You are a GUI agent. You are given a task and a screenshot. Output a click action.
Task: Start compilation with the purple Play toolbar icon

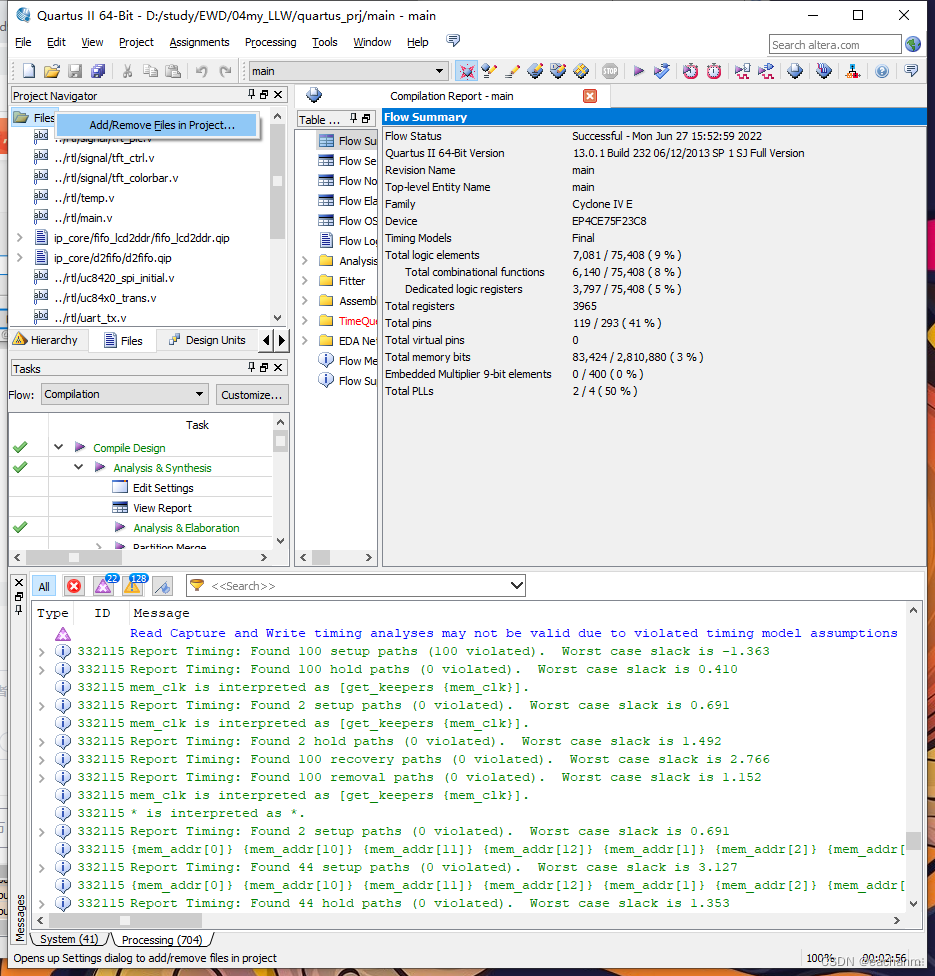click(638, 70)
